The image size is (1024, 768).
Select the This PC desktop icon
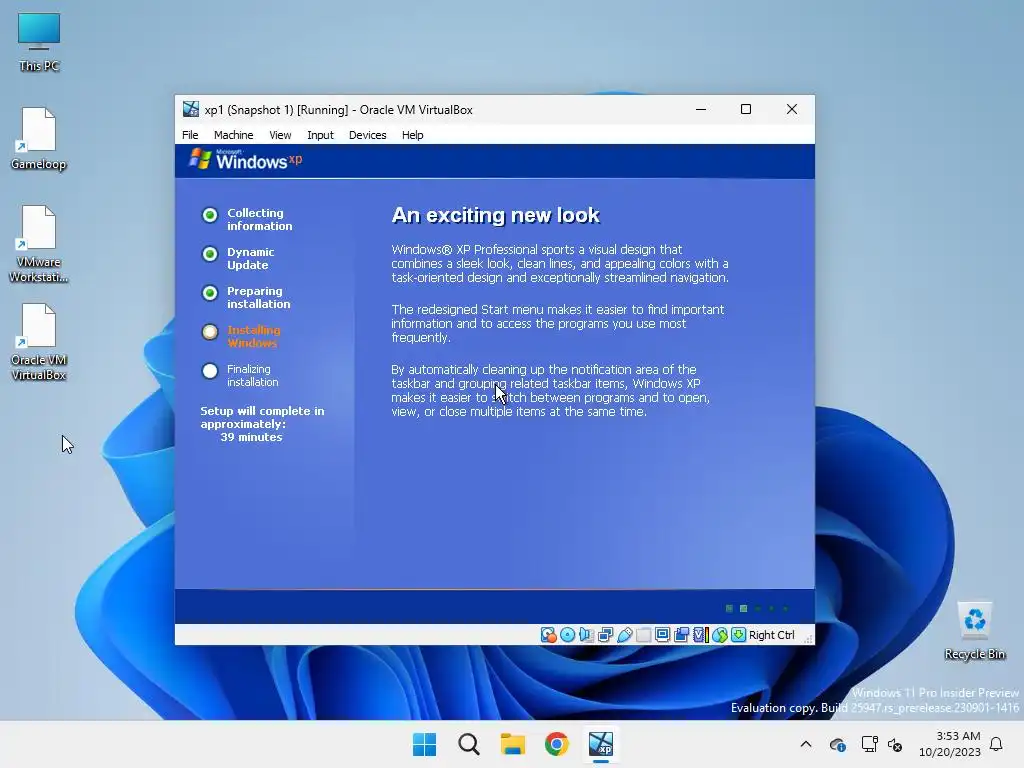click(39, 42)
